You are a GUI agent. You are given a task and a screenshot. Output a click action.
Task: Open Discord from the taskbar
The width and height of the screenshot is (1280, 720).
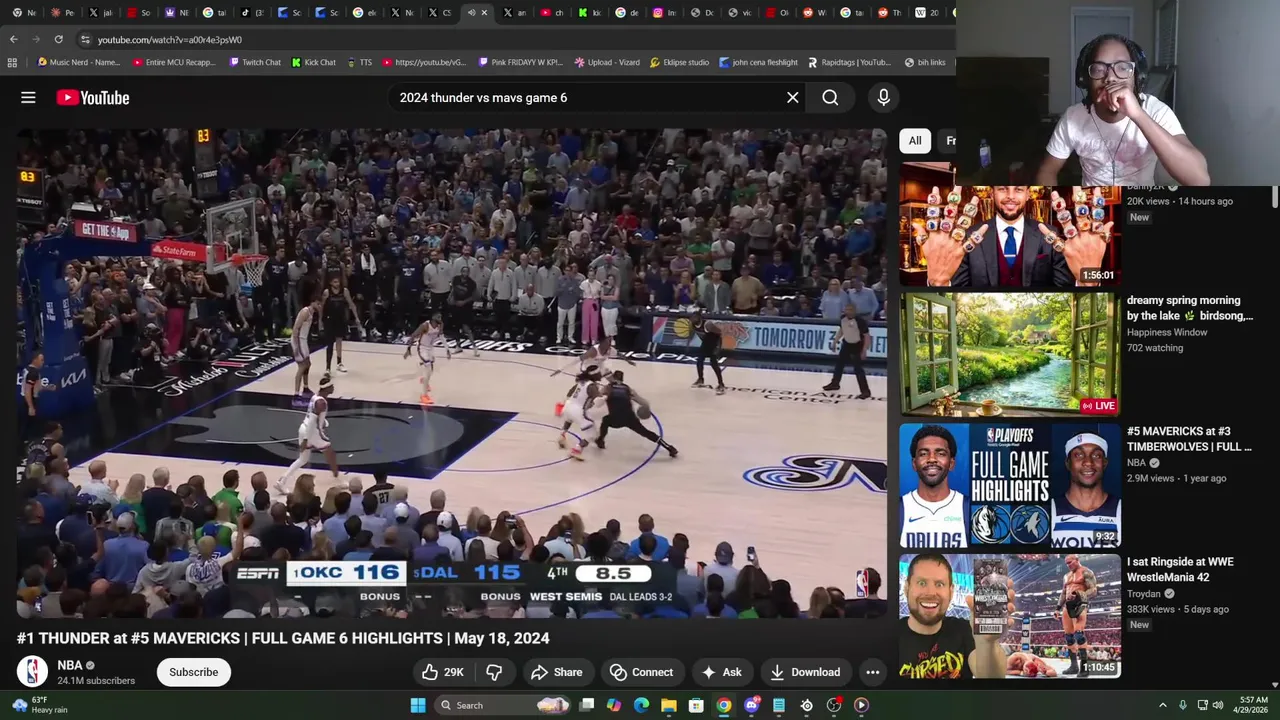click(x=751, y=705)
